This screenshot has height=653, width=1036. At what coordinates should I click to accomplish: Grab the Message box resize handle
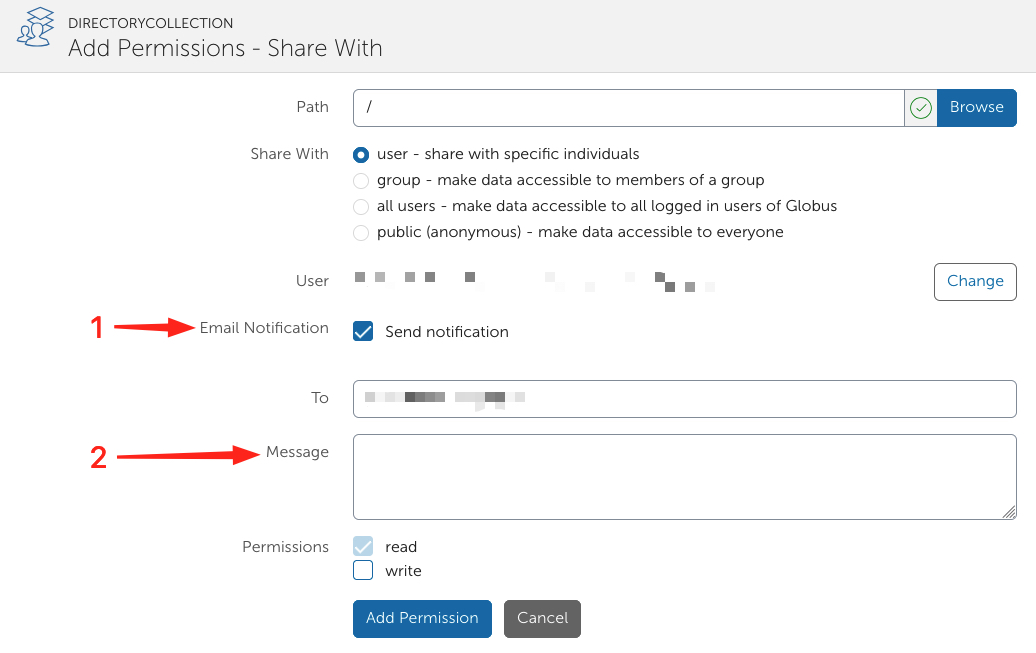(1010, 513)
